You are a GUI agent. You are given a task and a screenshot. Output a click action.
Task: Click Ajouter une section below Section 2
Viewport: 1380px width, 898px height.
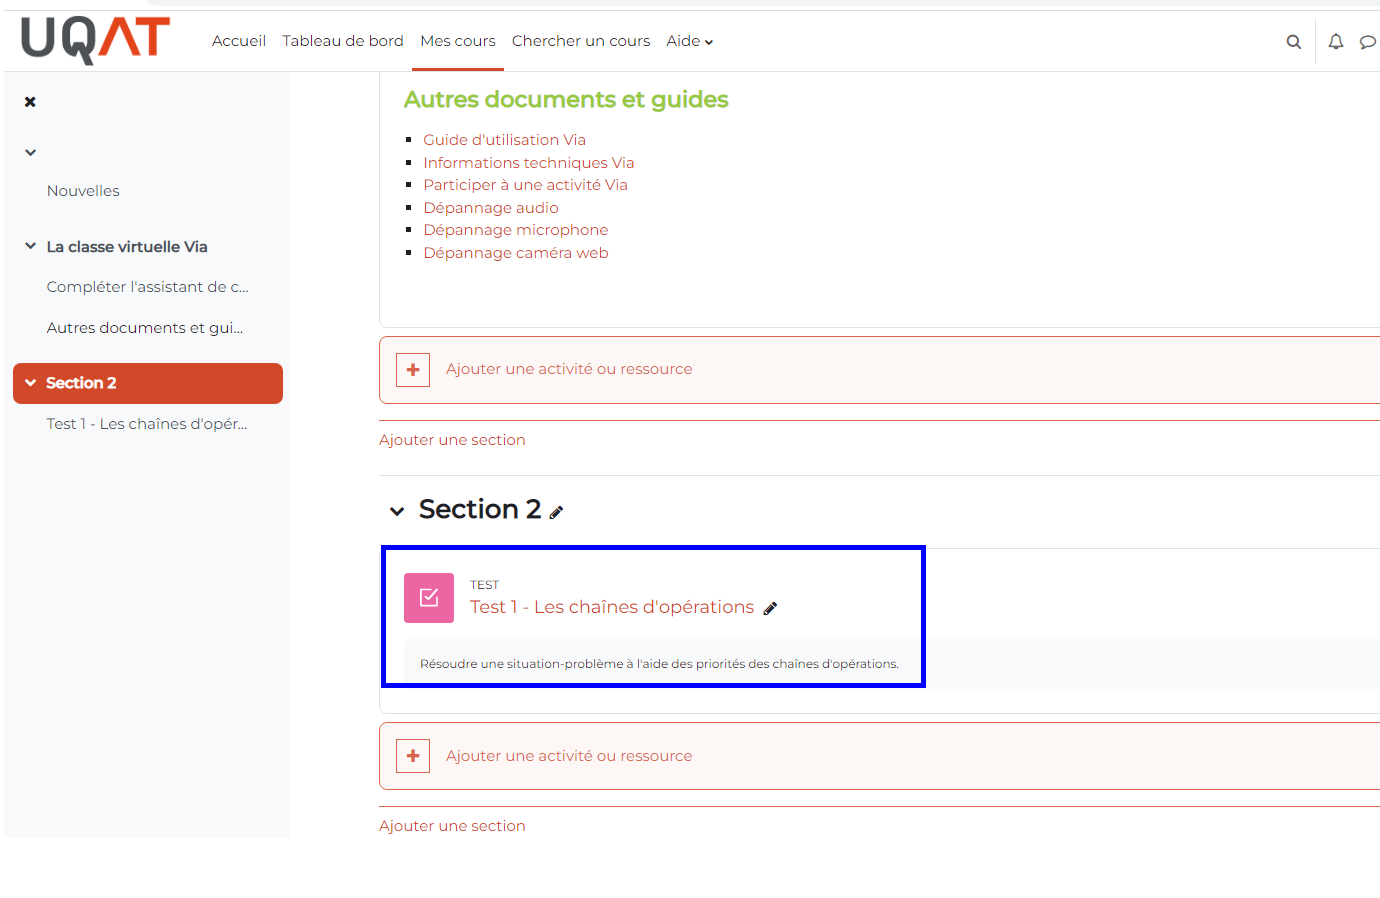point(452,826)
